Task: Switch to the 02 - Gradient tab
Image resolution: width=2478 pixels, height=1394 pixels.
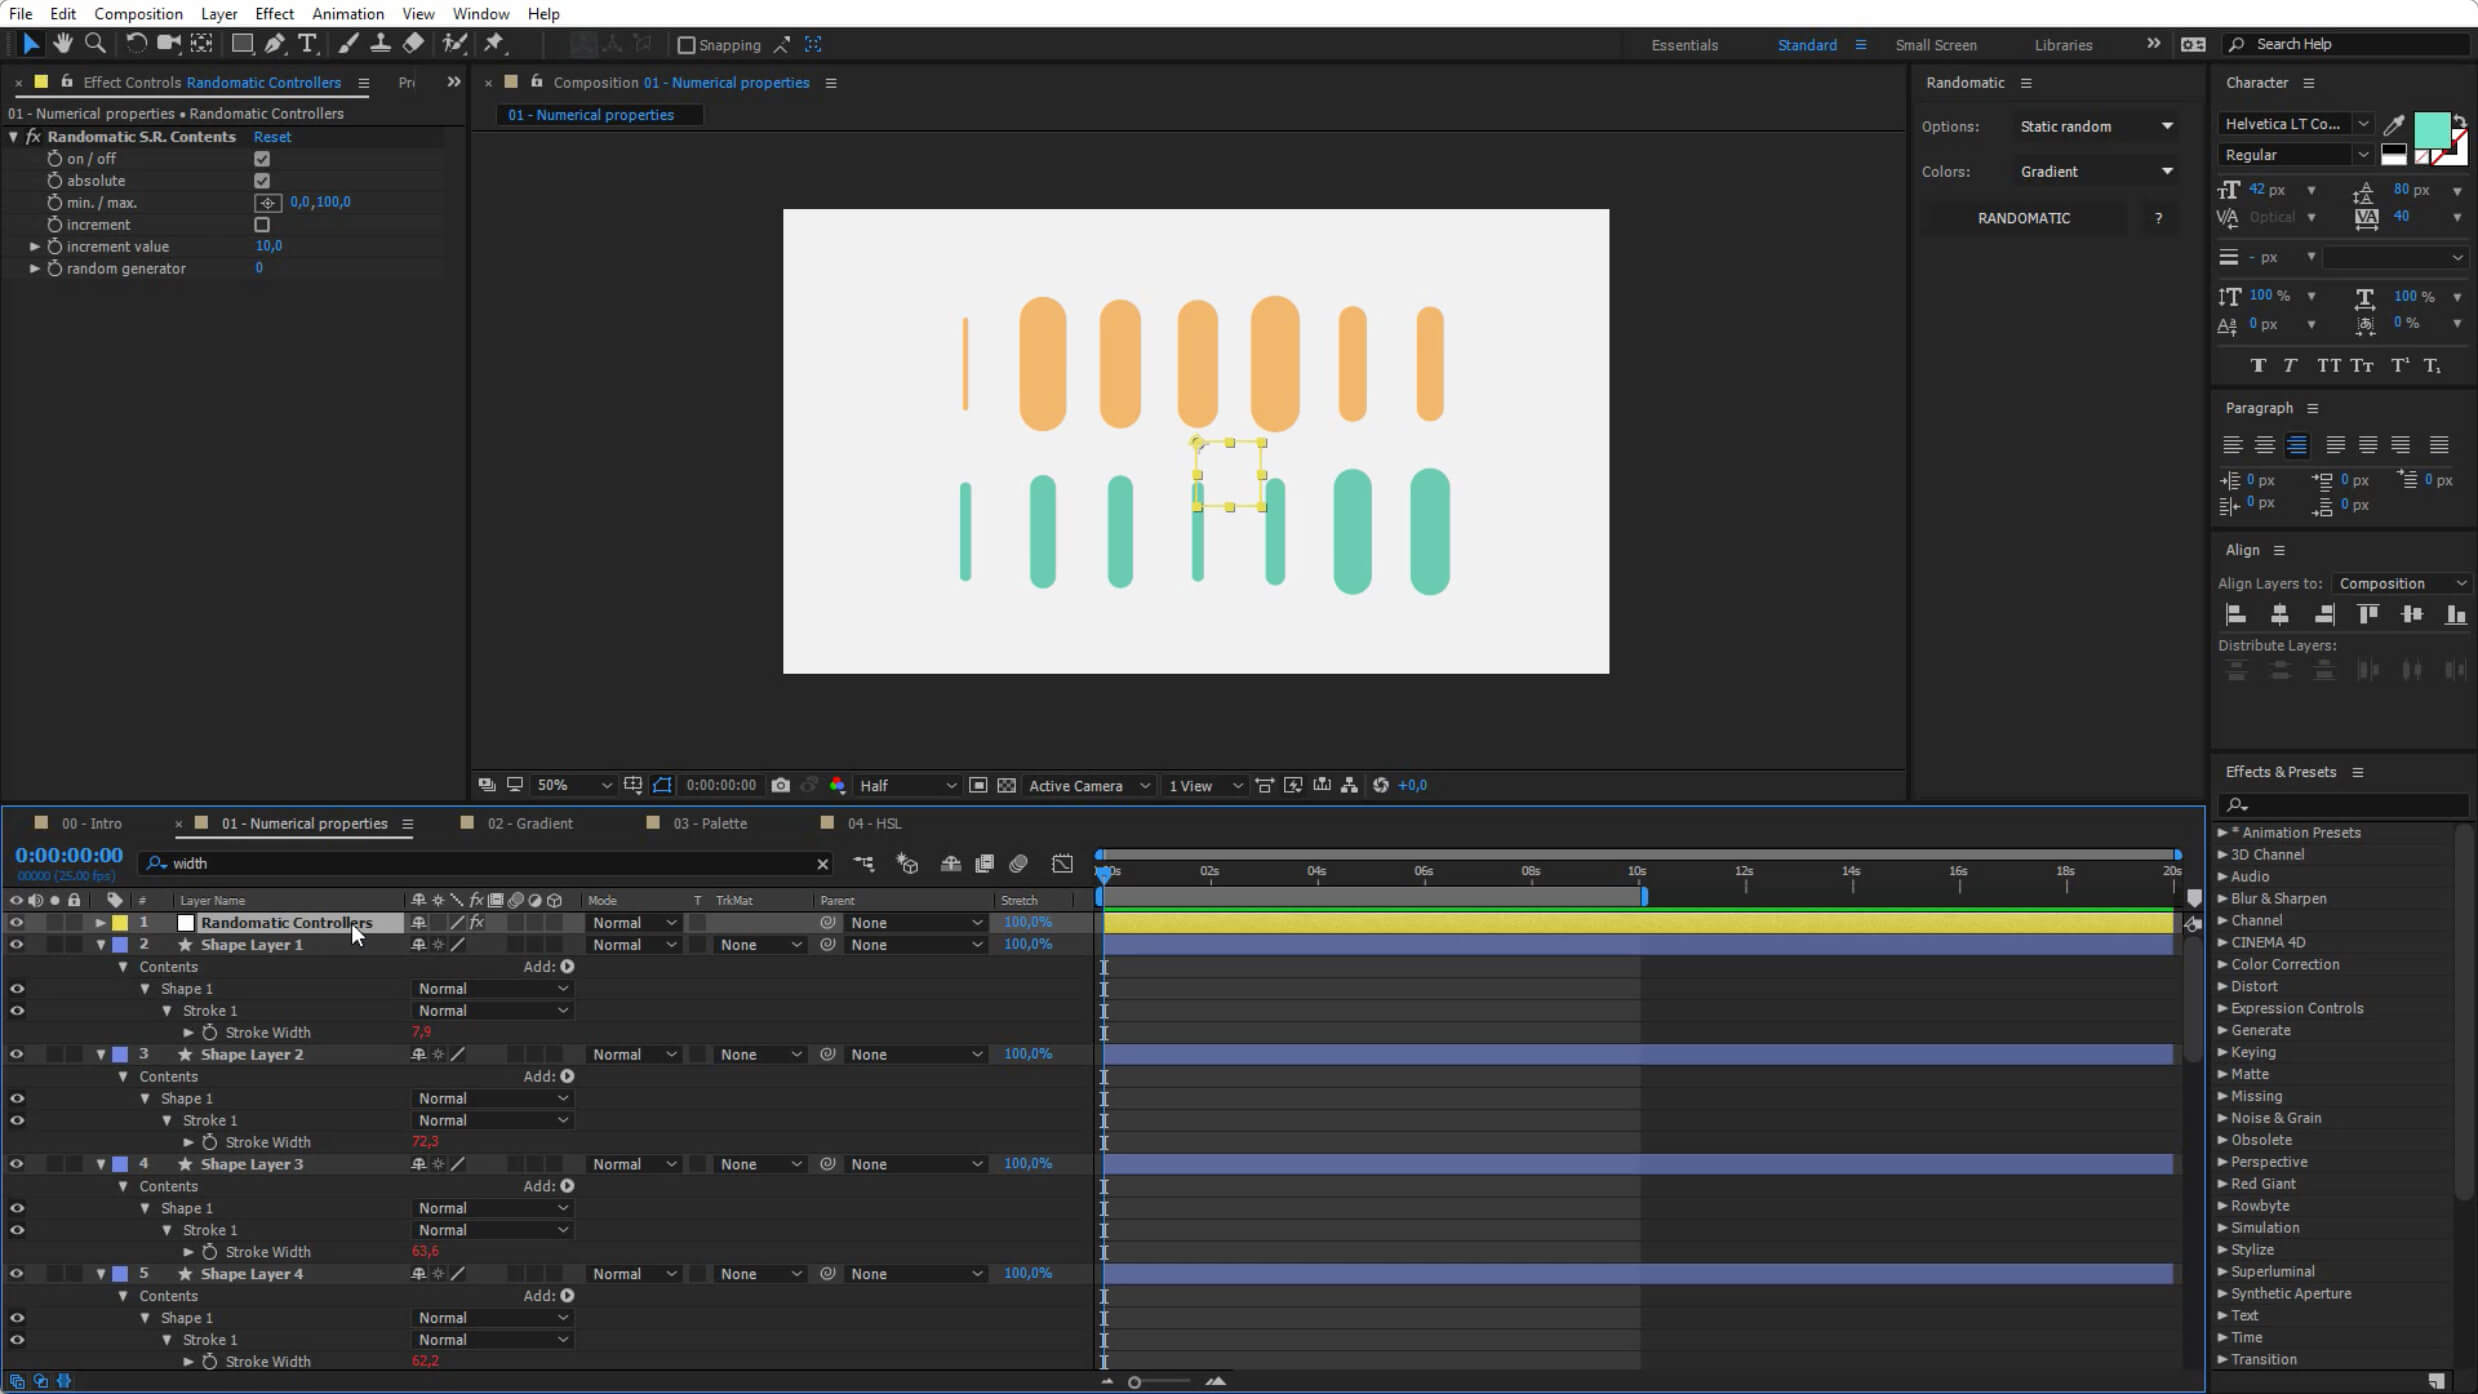Action: 529,824
